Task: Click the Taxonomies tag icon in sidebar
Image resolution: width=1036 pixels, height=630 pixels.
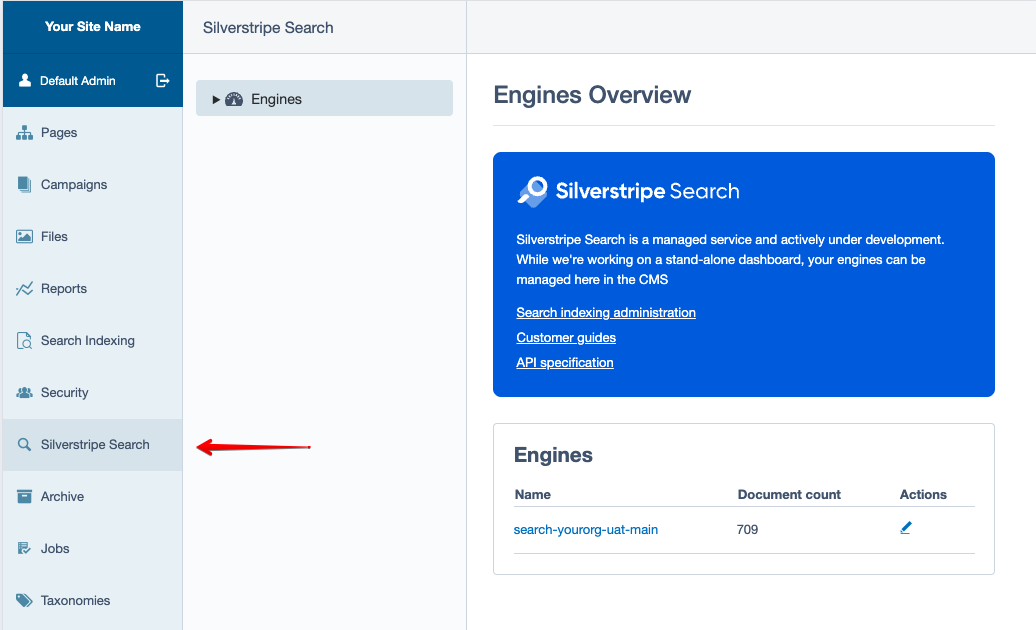Action: coord(25,601)
